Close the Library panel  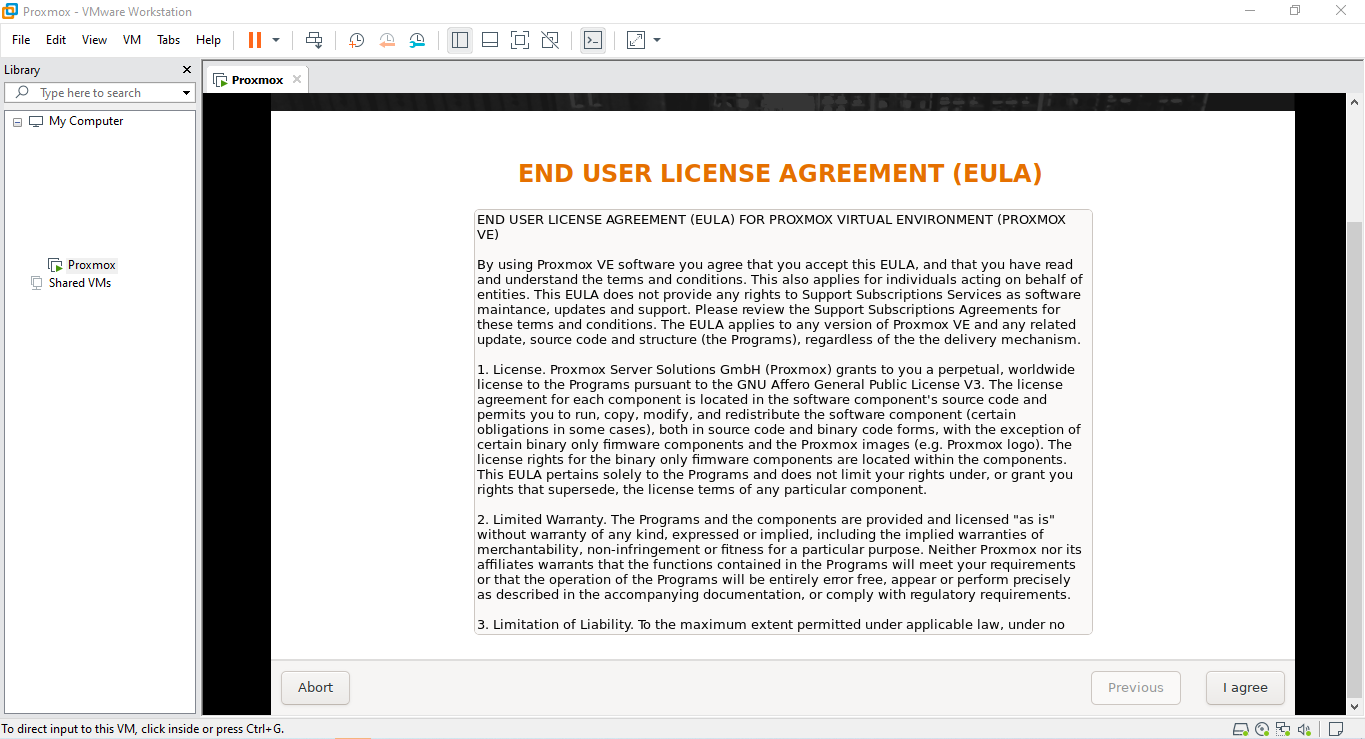pos(186,70)
